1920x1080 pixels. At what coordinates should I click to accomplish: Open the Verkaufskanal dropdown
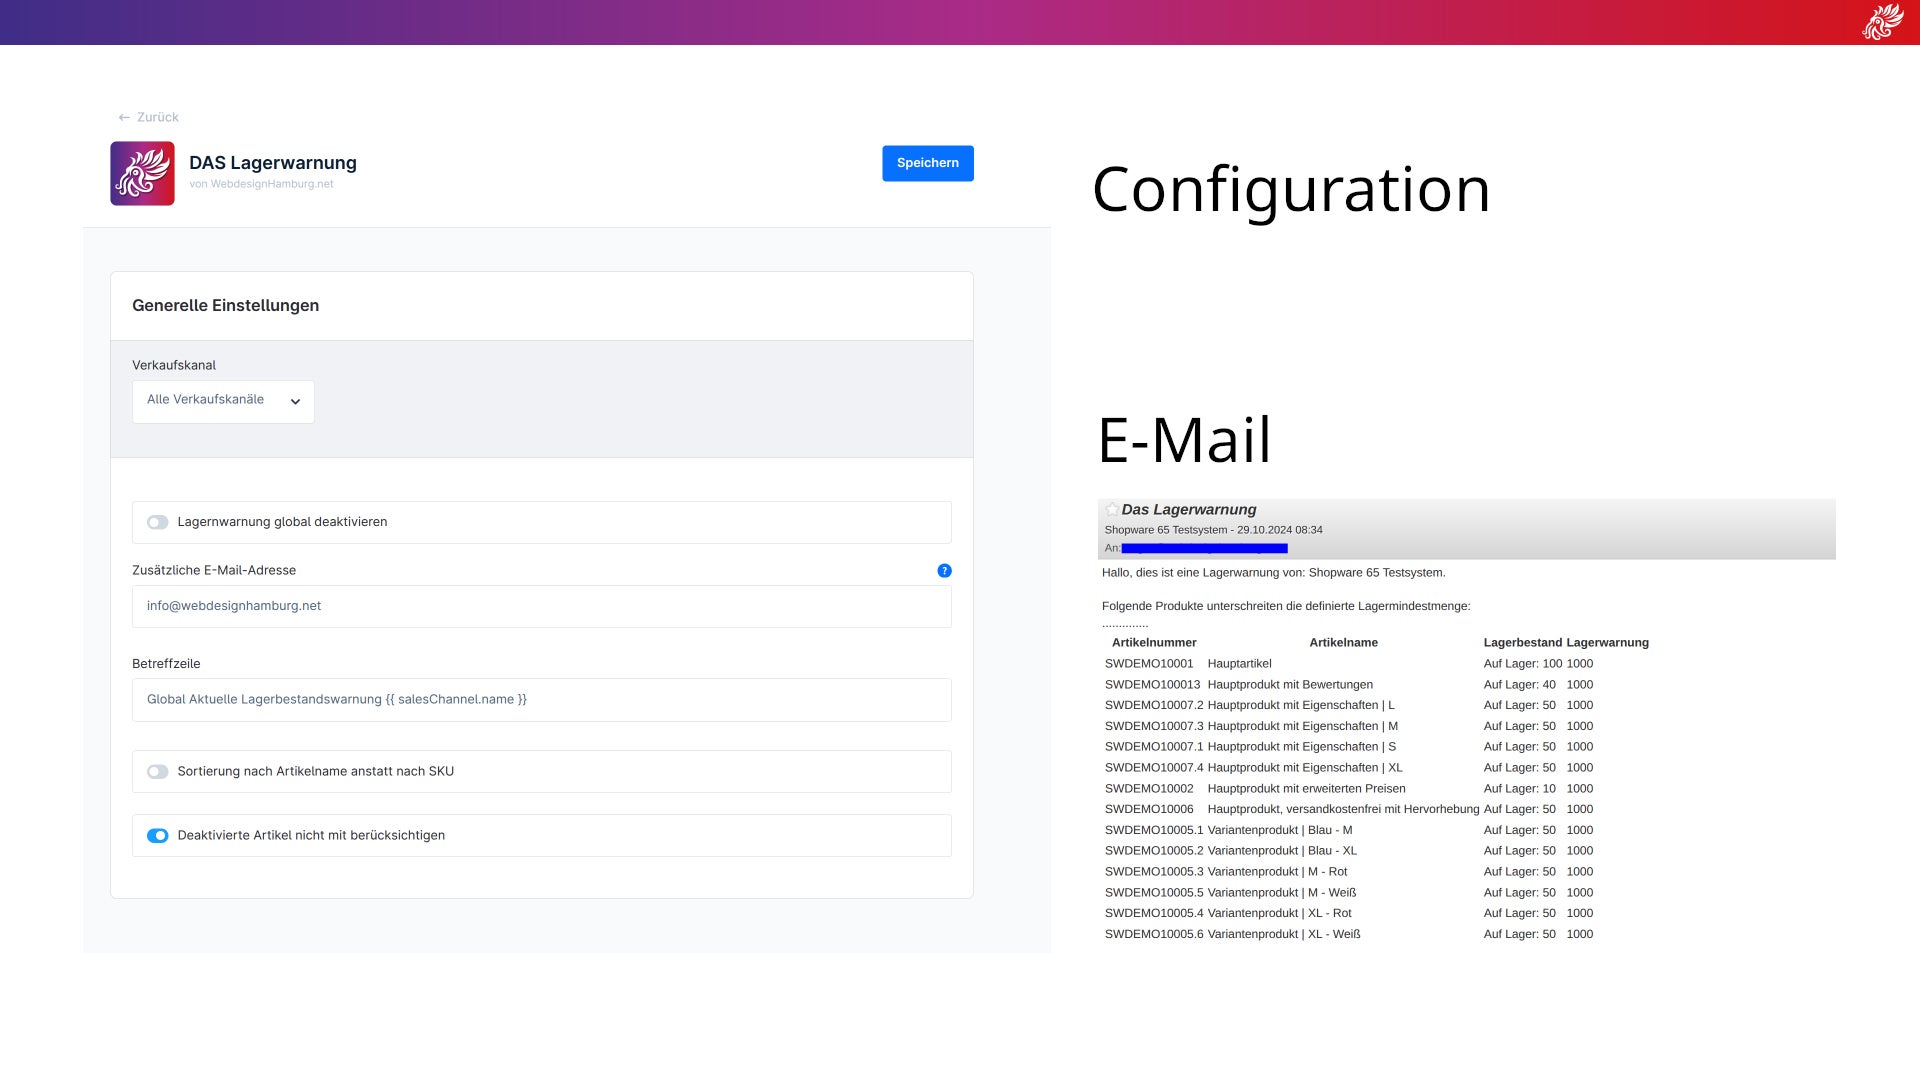pyautogui.click(x=222, y=401)
